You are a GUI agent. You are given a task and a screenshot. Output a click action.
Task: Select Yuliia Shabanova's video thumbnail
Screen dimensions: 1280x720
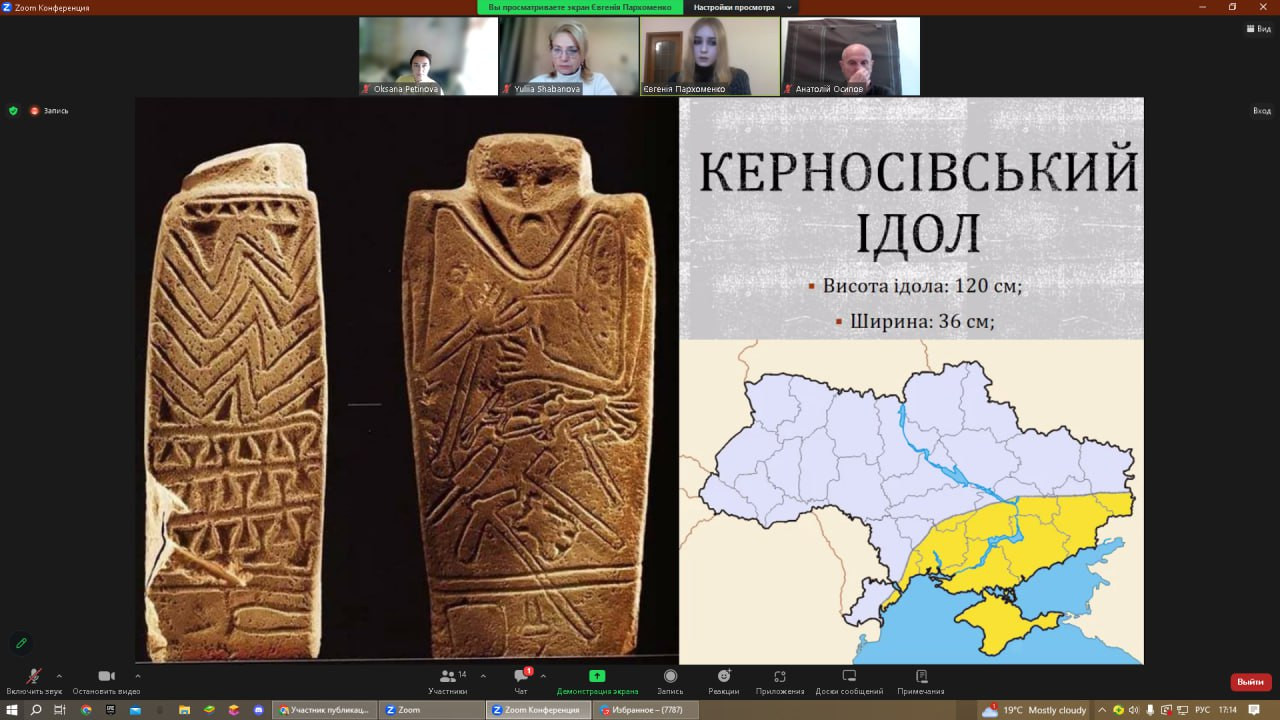pos(569,56)
